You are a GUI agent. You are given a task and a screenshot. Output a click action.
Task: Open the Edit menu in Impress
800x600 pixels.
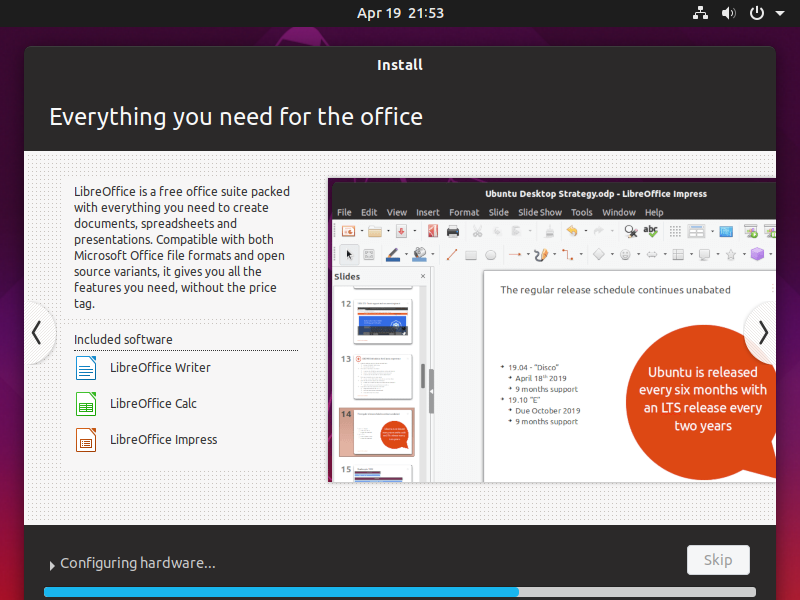[x=369, y=212]
